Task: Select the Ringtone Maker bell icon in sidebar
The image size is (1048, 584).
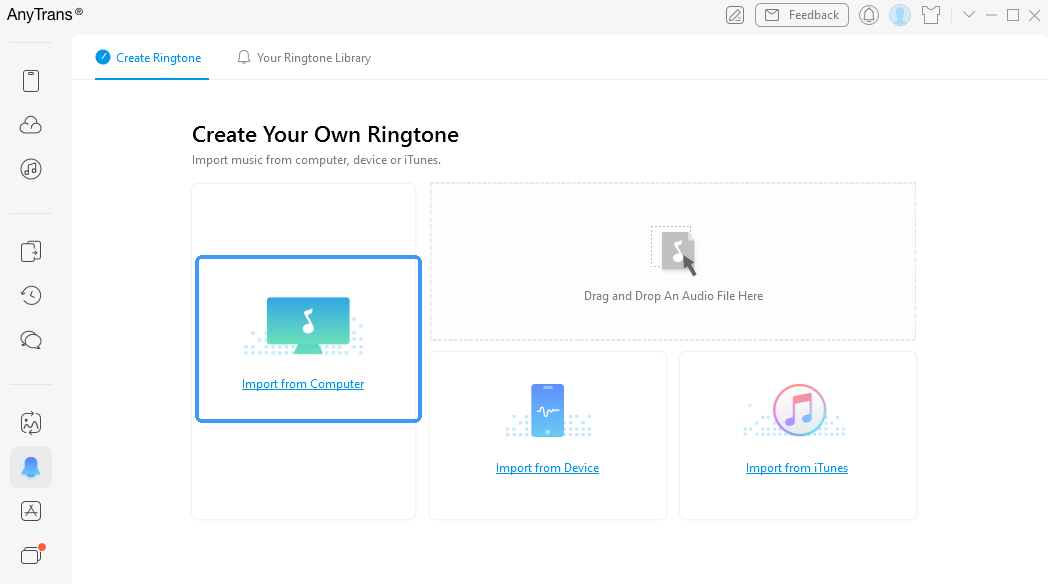Action: click(x=31, y=467)
